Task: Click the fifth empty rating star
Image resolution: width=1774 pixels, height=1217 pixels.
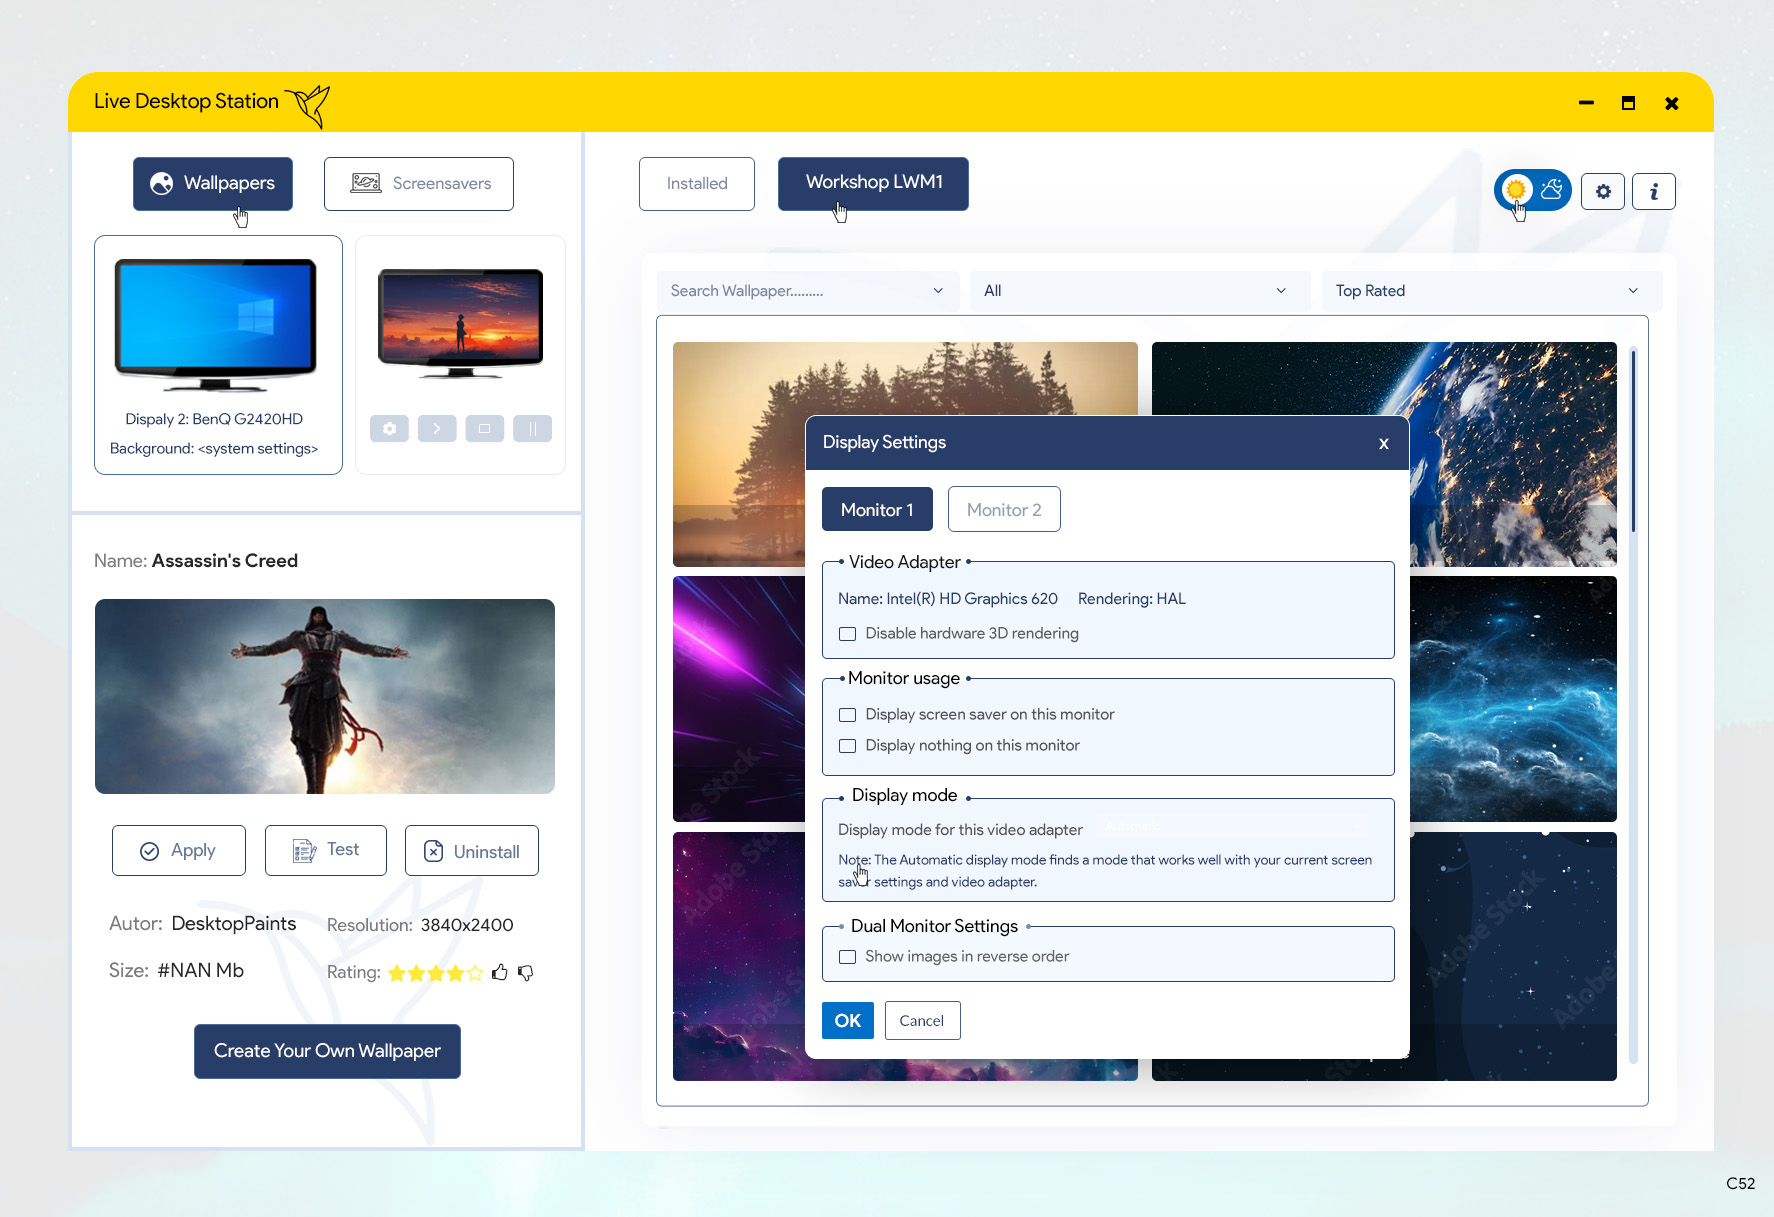Action: (x=474, y=973)
